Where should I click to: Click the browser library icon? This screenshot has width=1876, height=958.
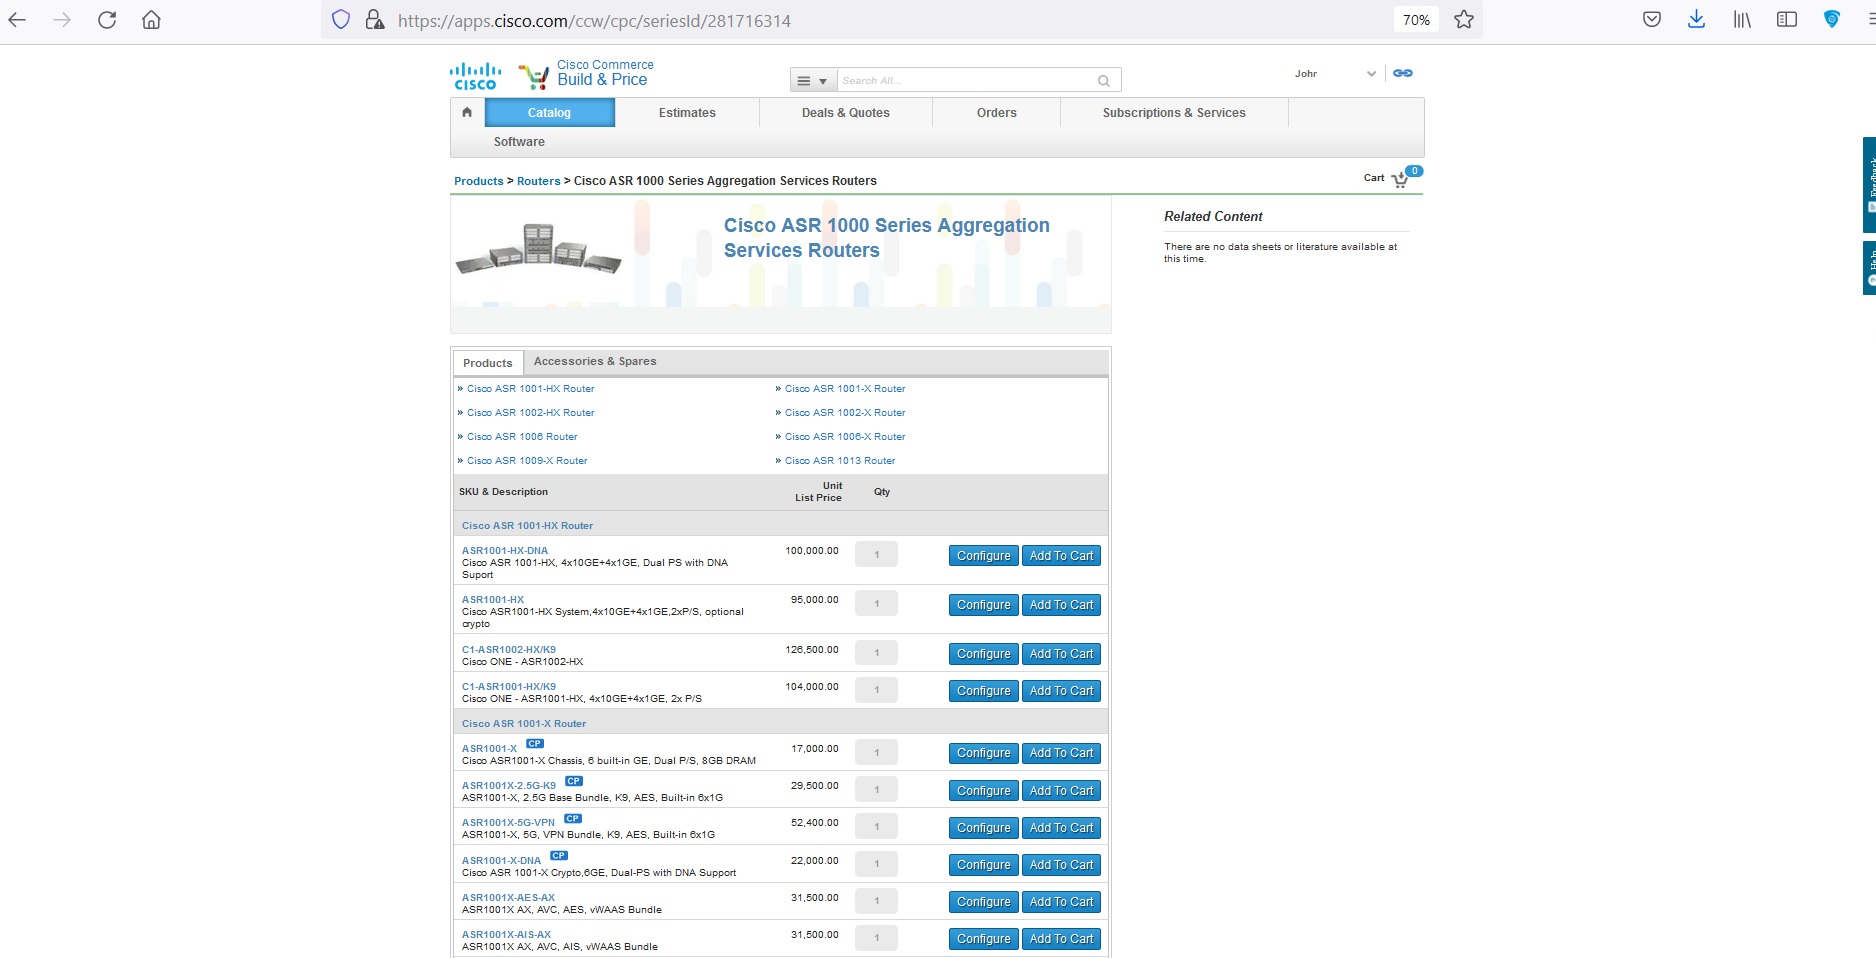1742,19
